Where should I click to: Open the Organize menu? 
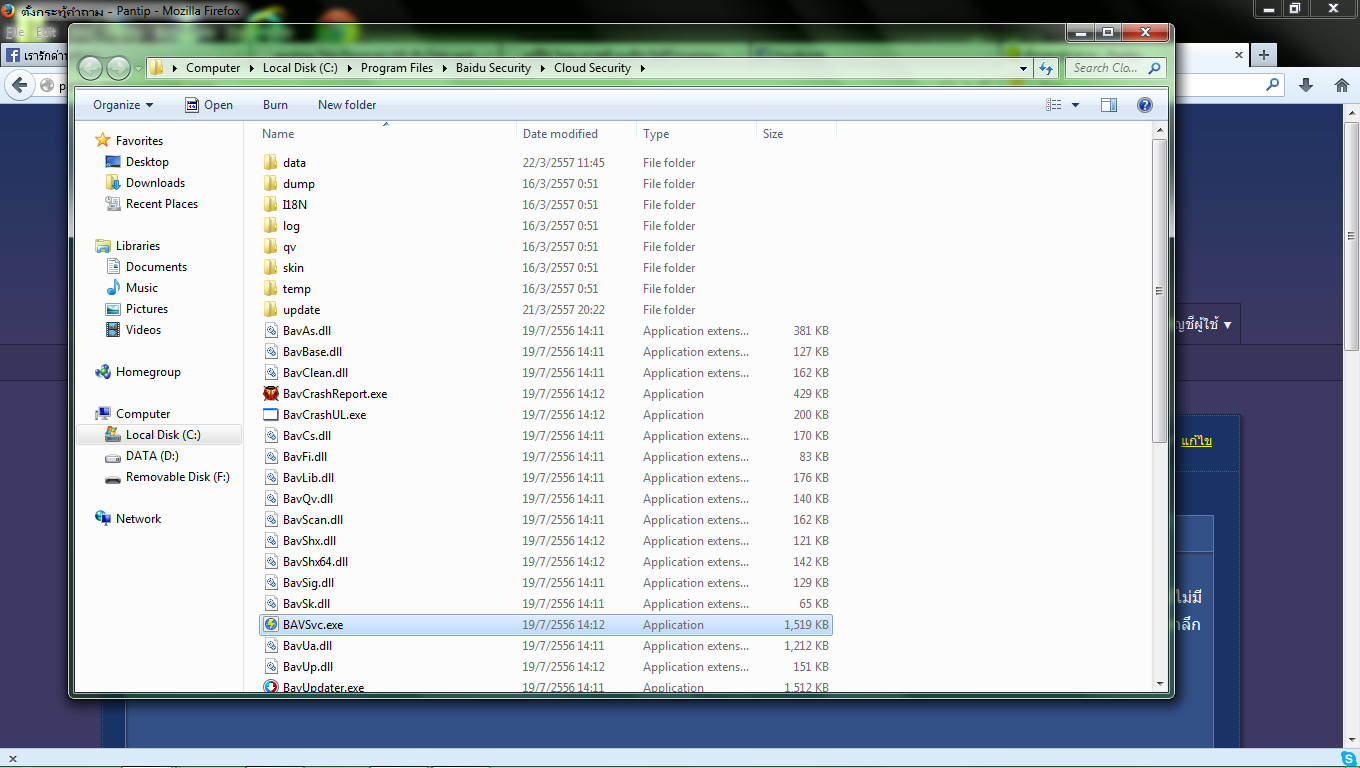[123, 104]
